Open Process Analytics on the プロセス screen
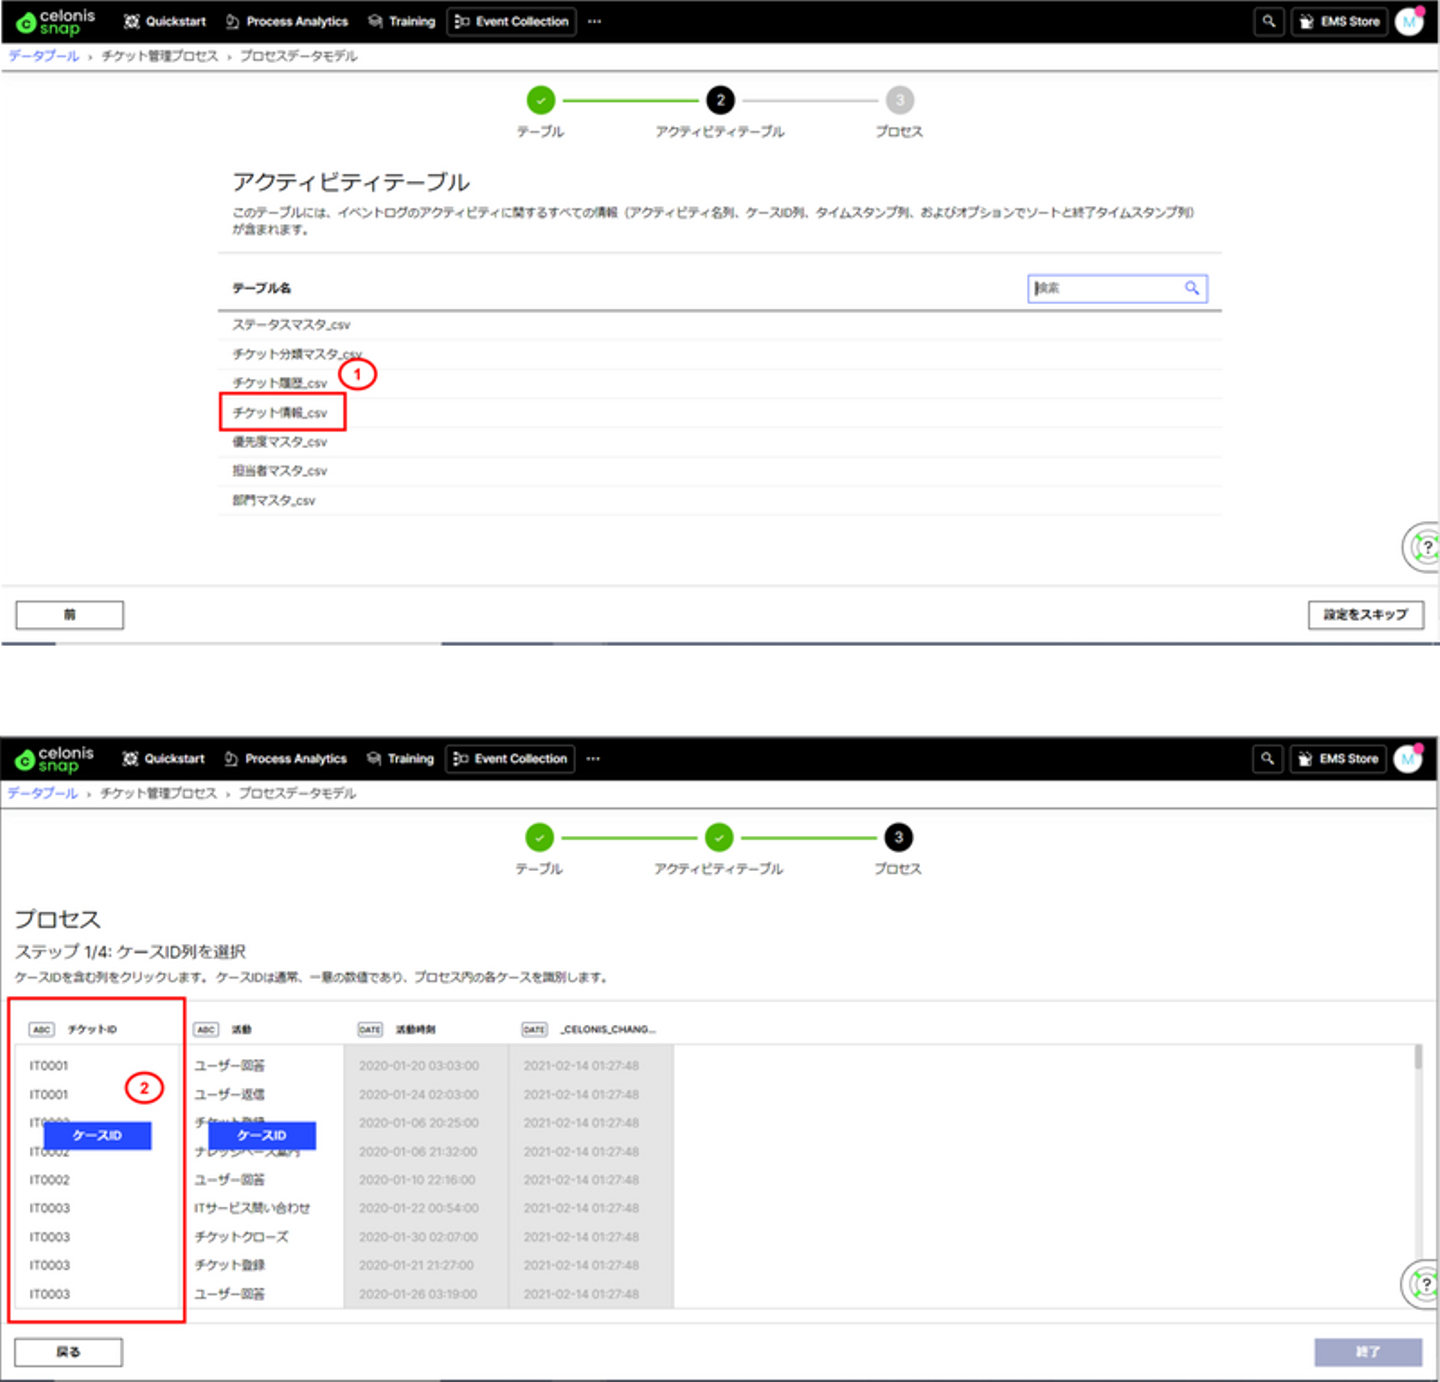This screenshot has width=1440, height=1382. 286,759
